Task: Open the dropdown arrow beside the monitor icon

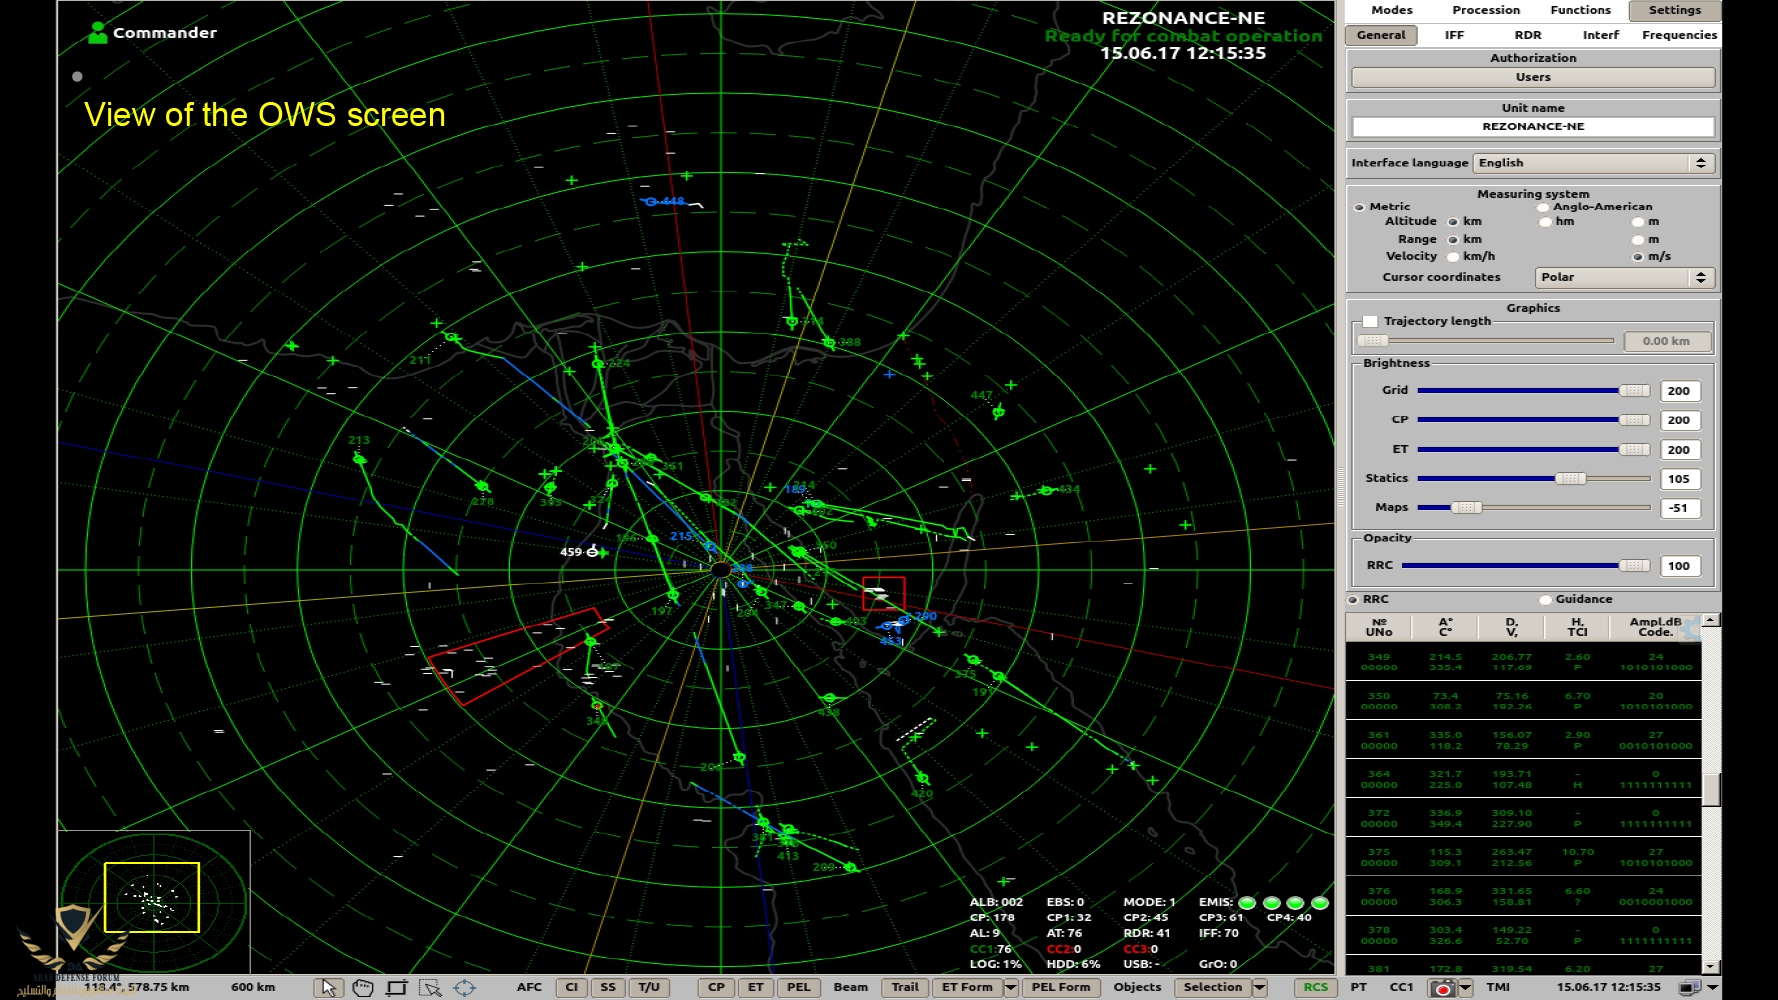Action: 1713,988
